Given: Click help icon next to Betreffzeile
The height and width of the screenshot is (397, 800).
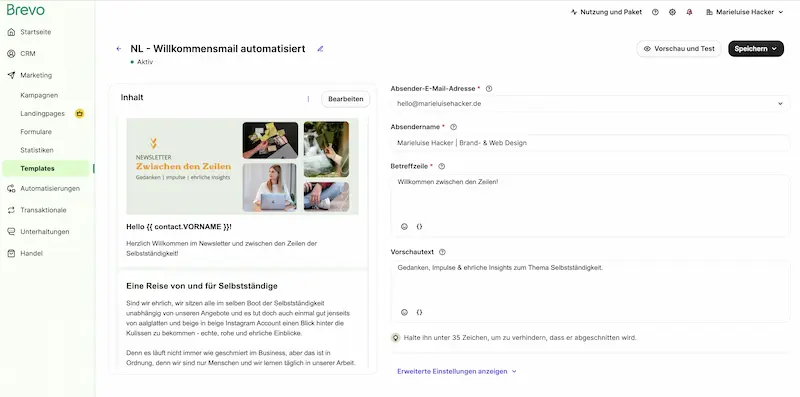Looking at the screenshot, I should click(x=442, y=166).
